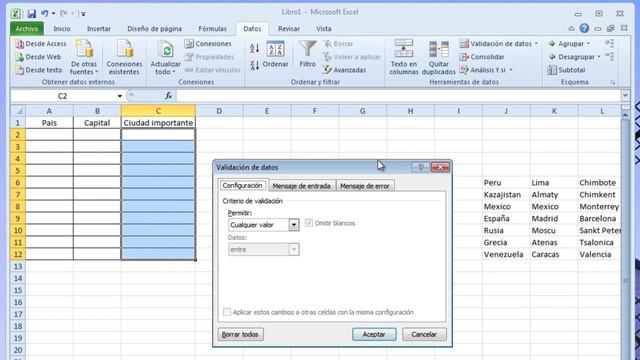Image resolution: width=640 pixels, height=360 pixels.
Task: Click the Desde texto import icon
Action: pos(19,70)
